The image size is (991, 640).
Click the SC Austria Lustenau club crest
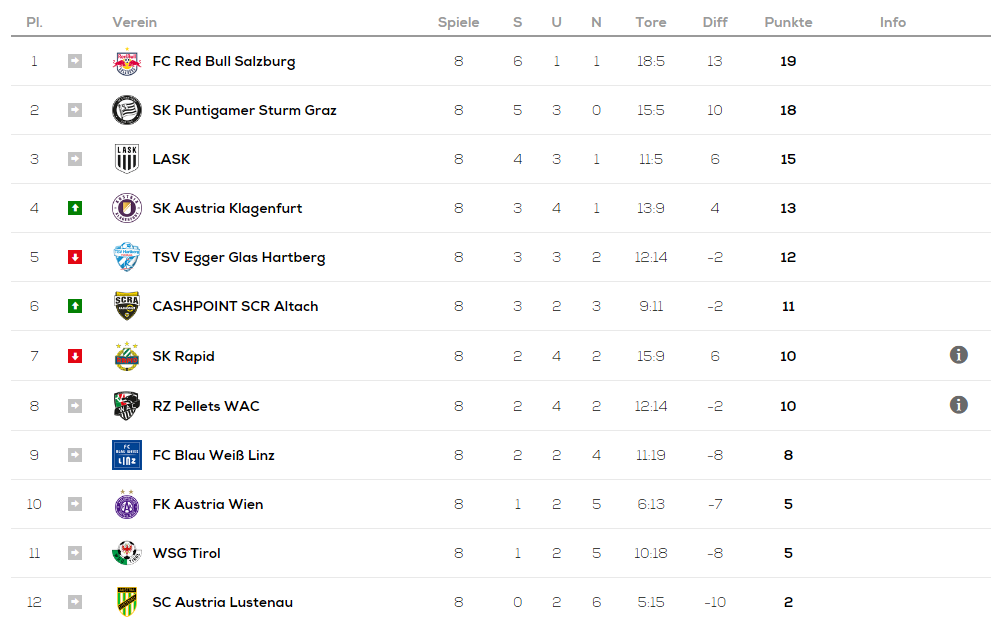pos(127,602)
